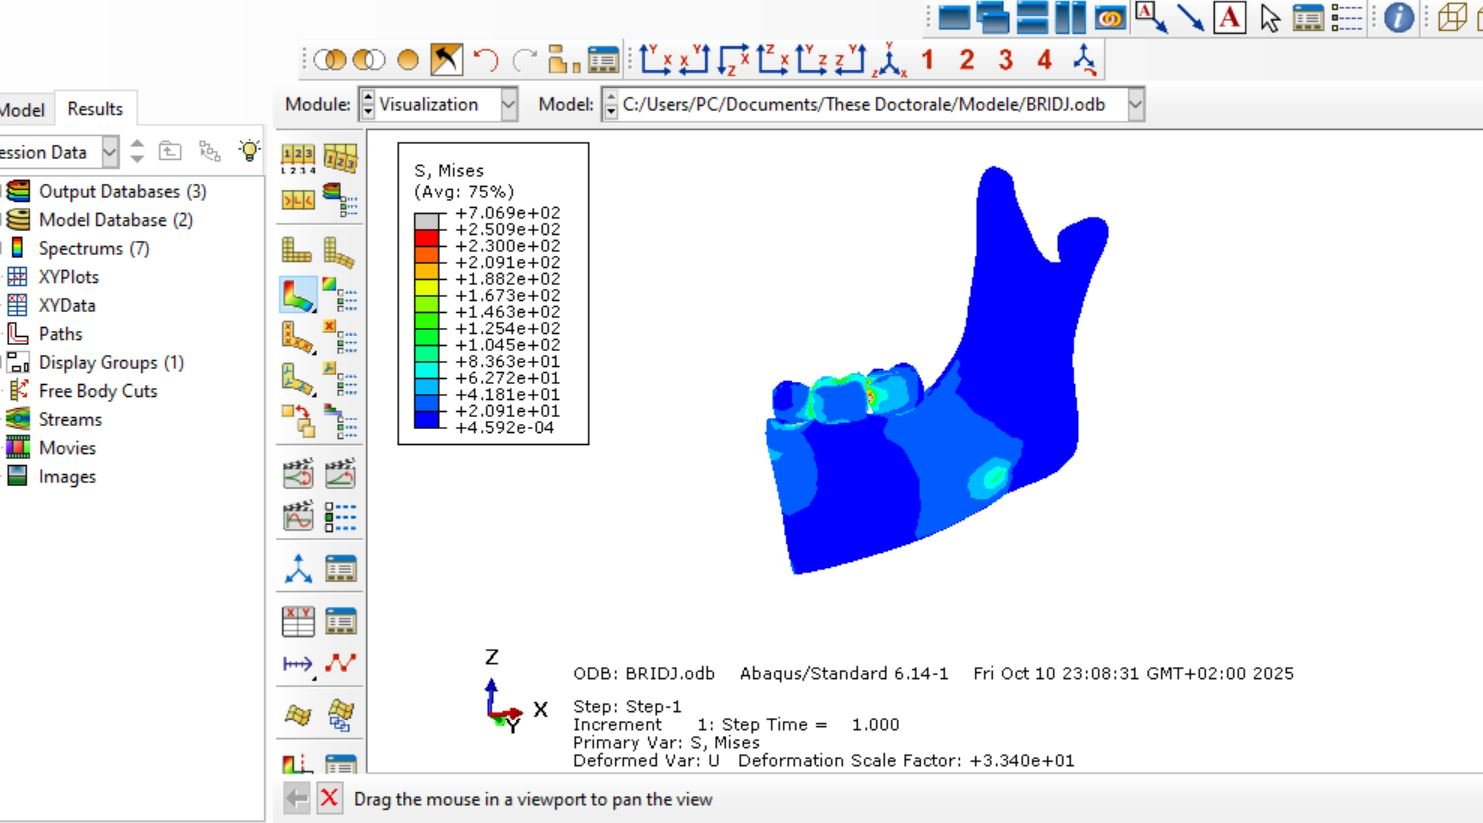
Task: Open the Session Data dropdown
Action: pyautogui.click(x=110, y=152)
